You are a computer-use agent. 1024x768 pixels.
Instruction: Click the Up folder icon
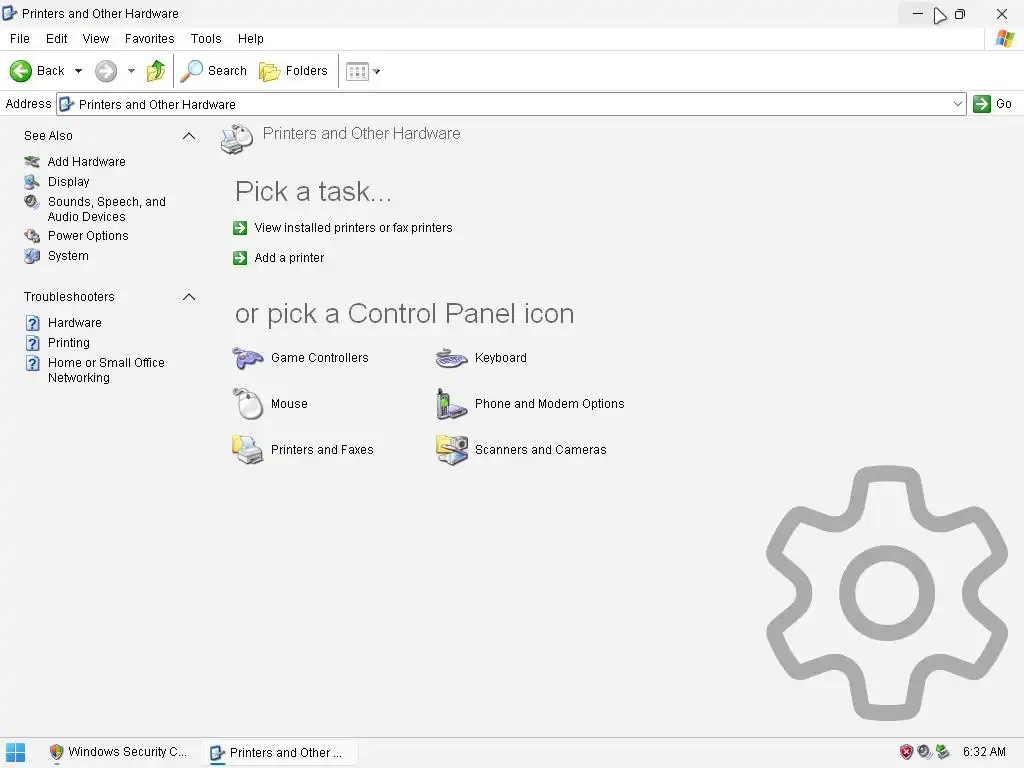pos(155,71)
